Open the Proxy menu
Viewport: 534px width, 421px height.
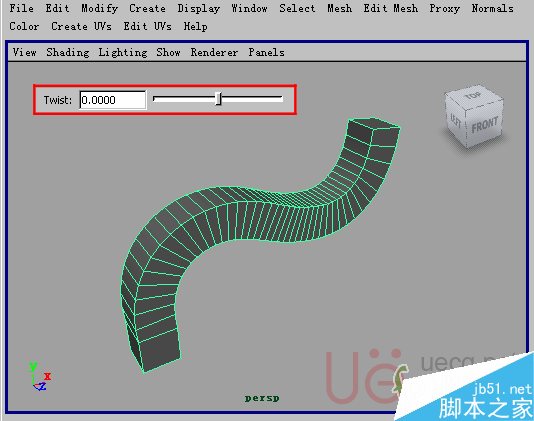click(444, 9)
